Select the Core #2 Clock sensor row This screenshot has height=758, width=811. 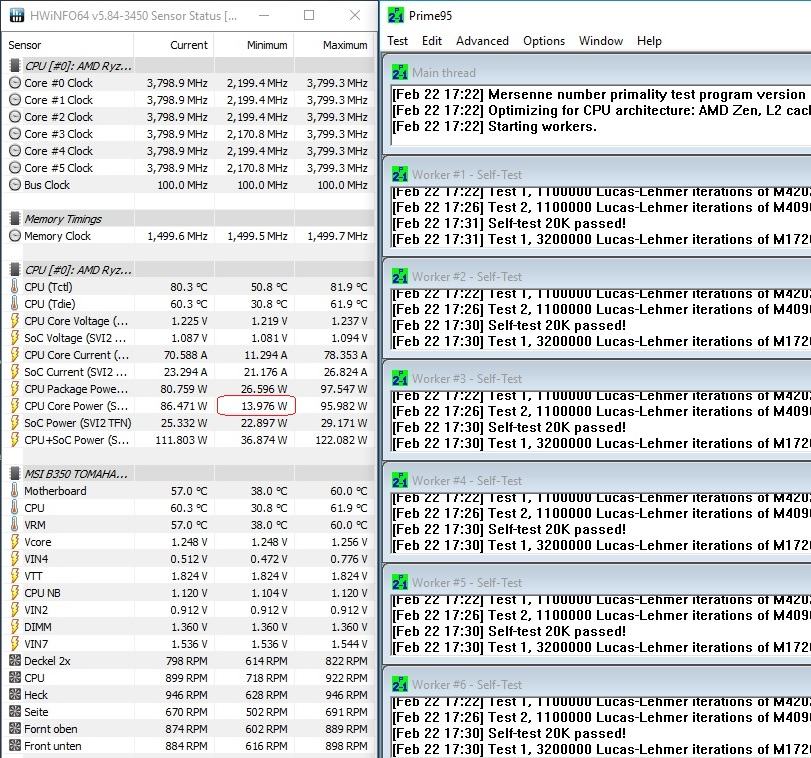click(x=189, y=117)
